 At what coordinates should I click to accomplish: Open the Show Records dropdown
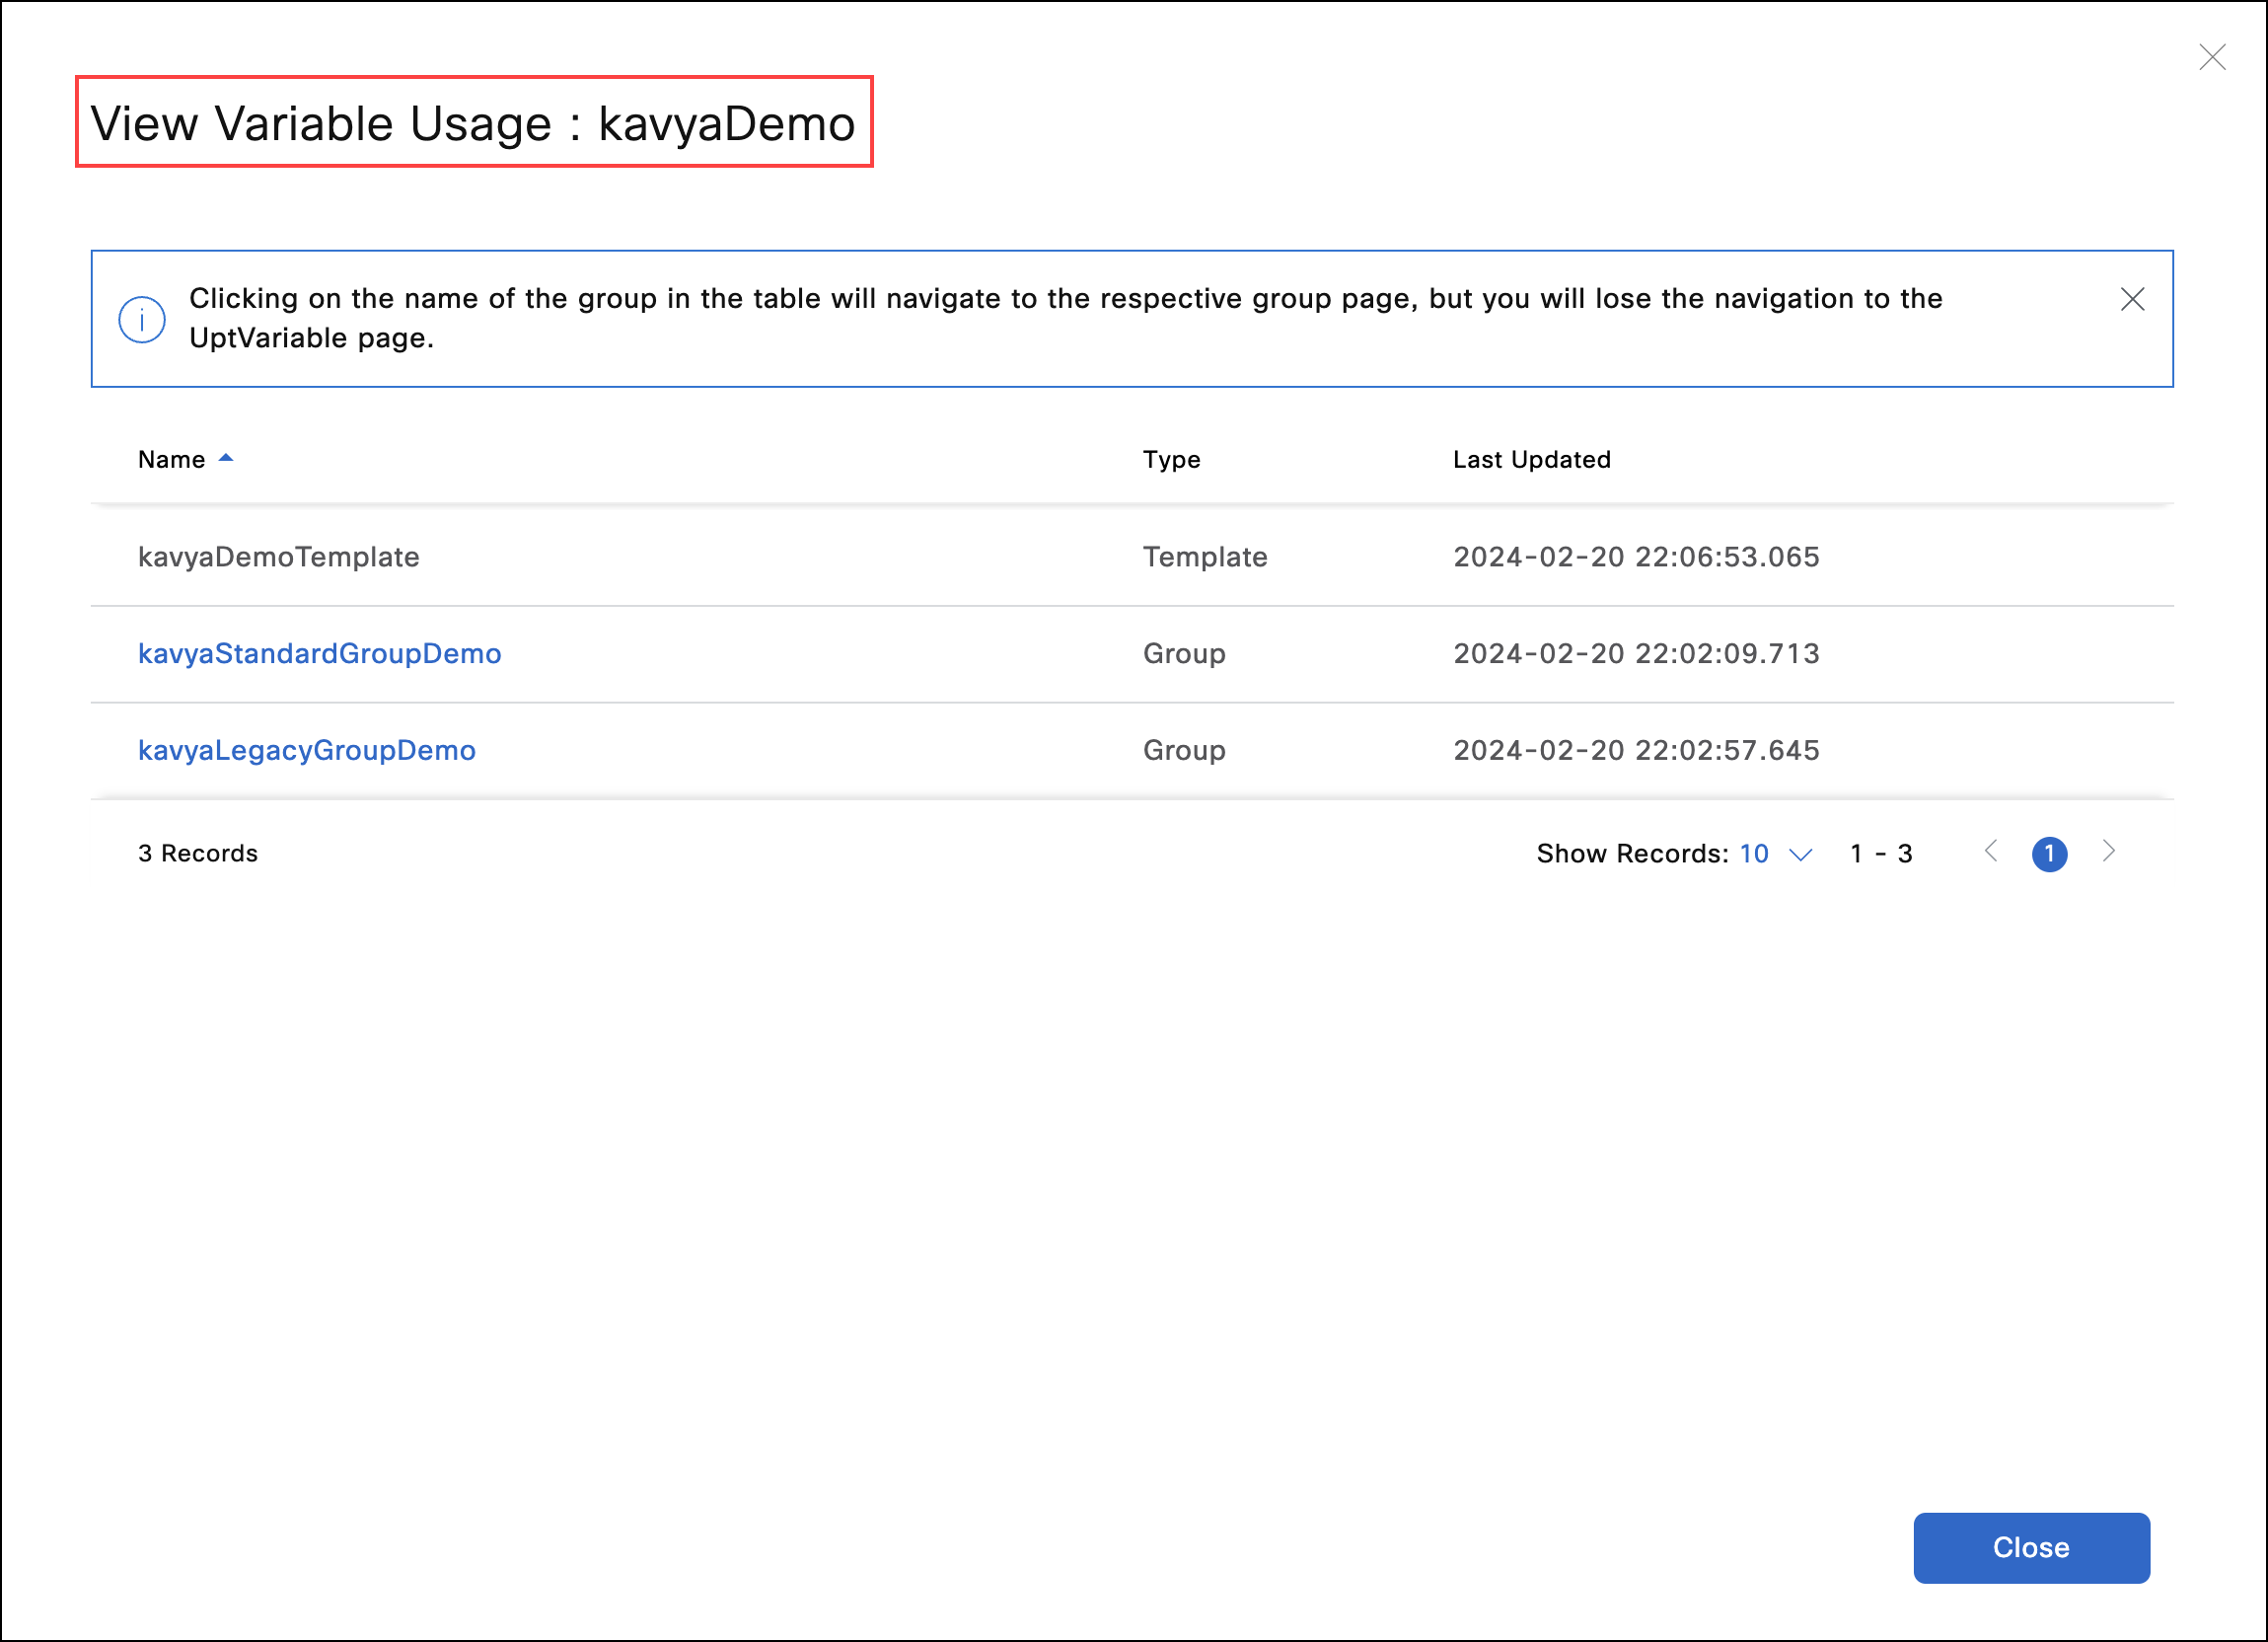click(x=1776, y=854)
